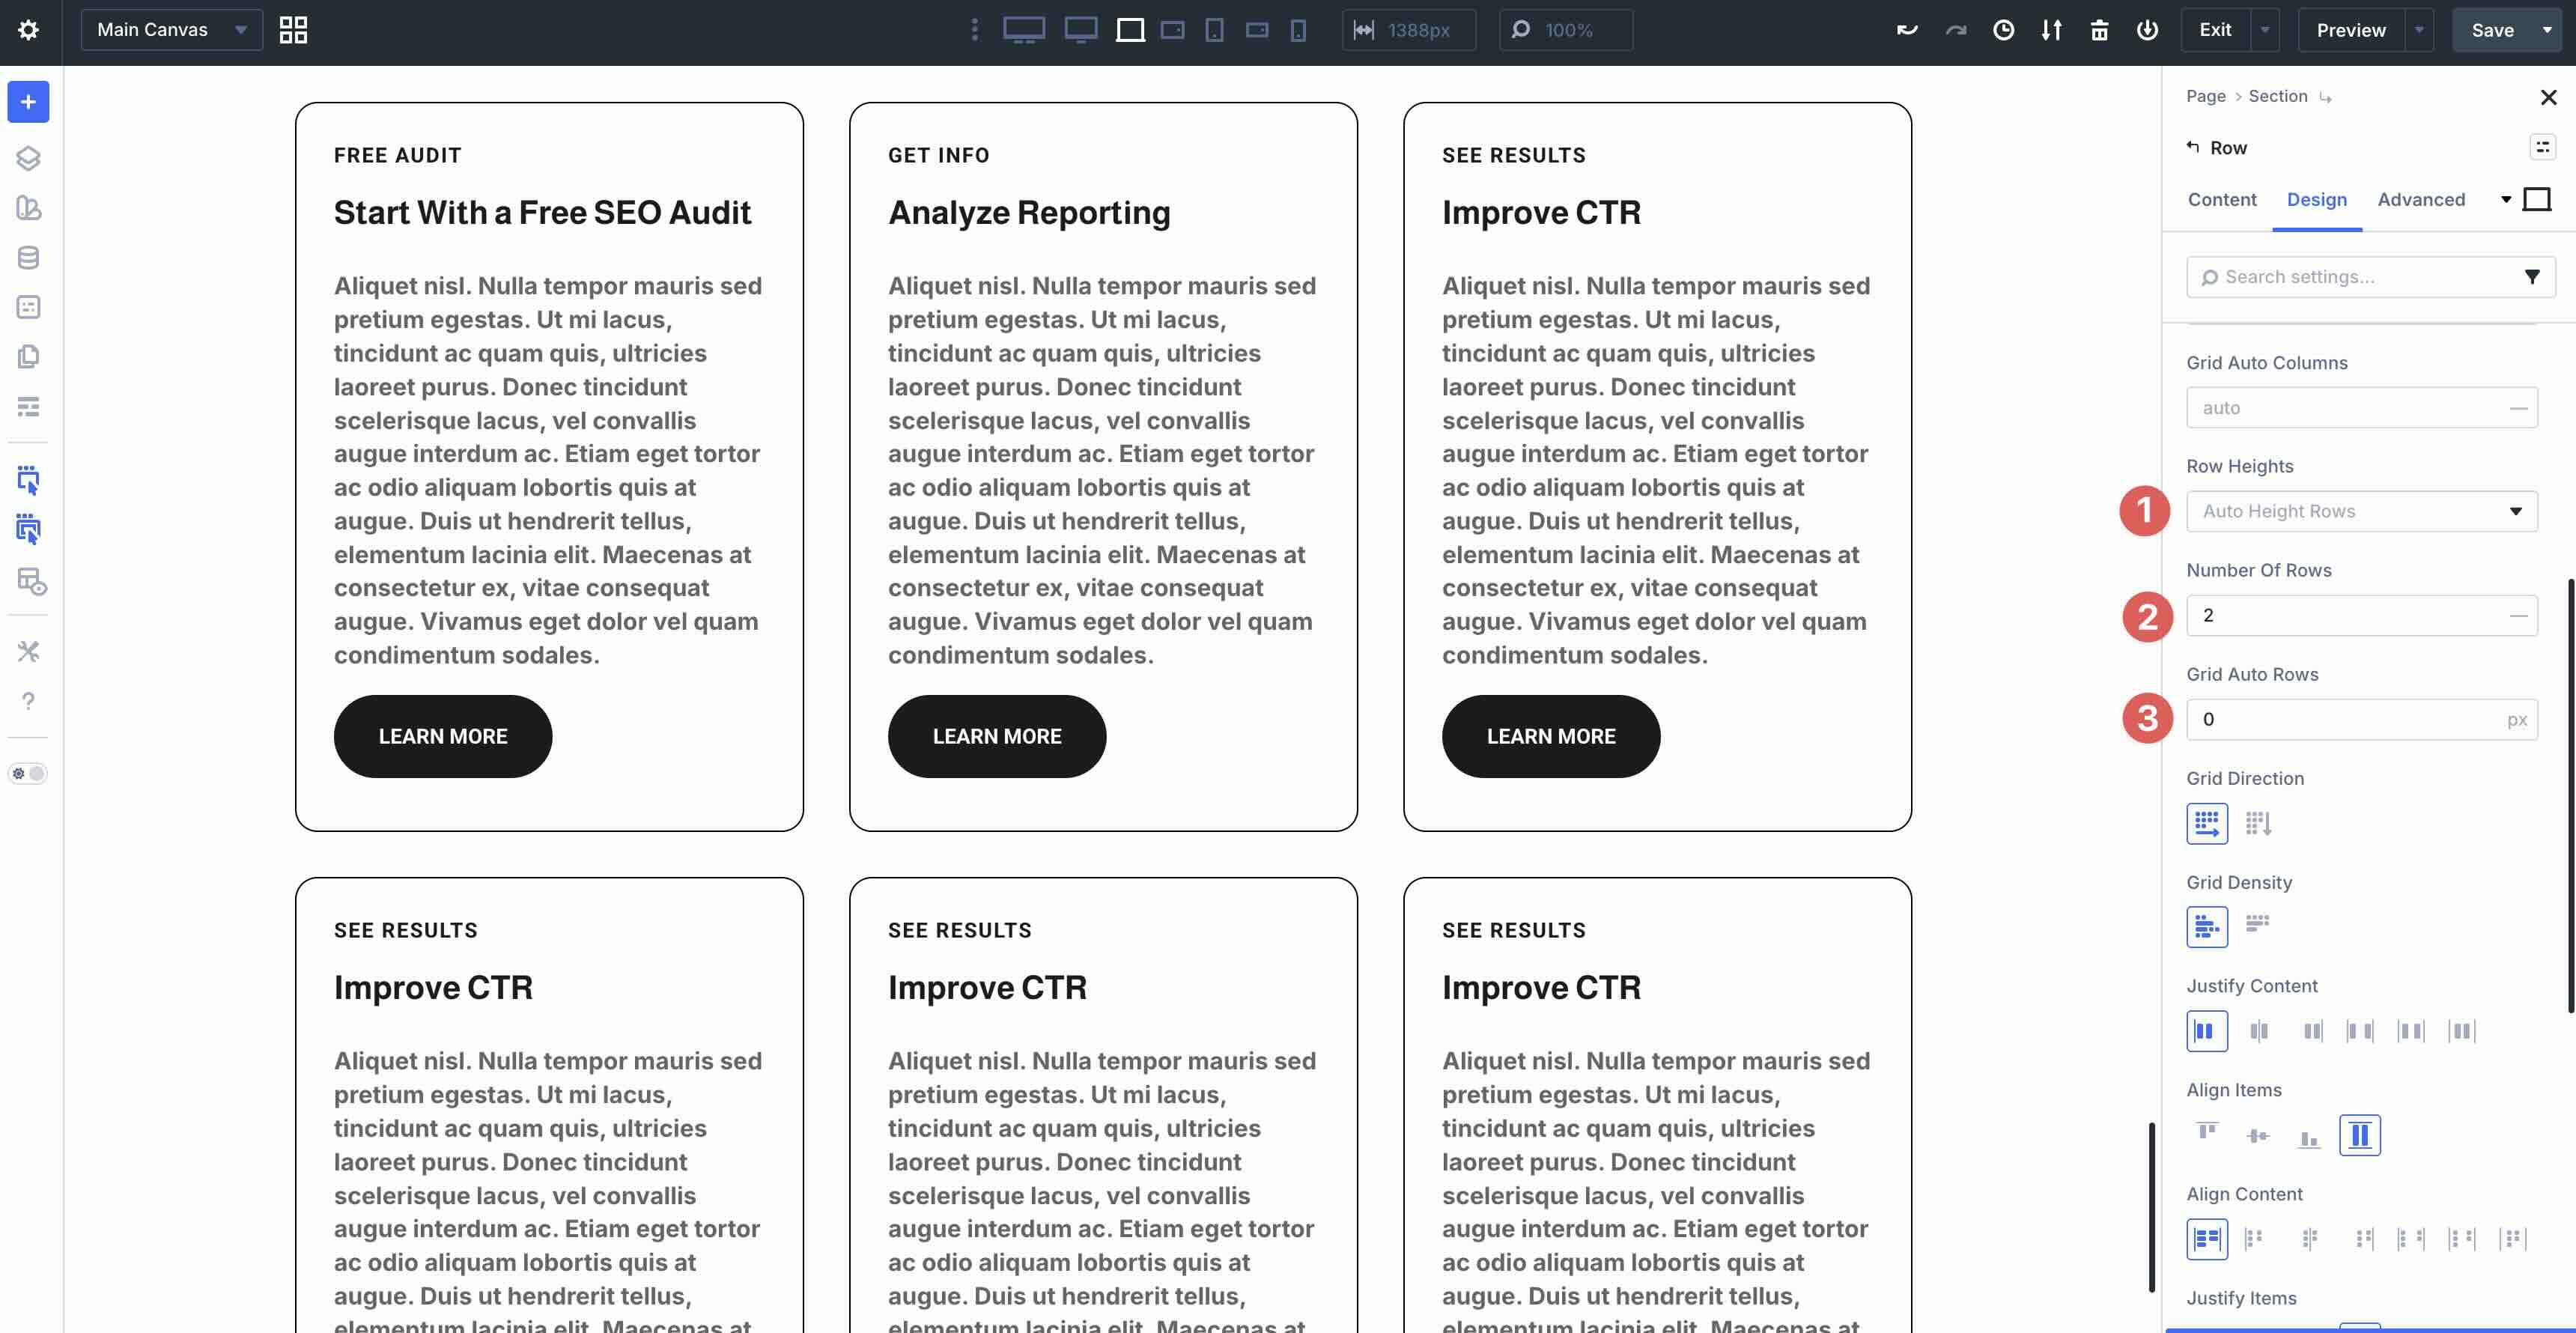Open the Add Elements panel with the plus icon
This screenshot has width=2576, height=1333.
point(28,101)
